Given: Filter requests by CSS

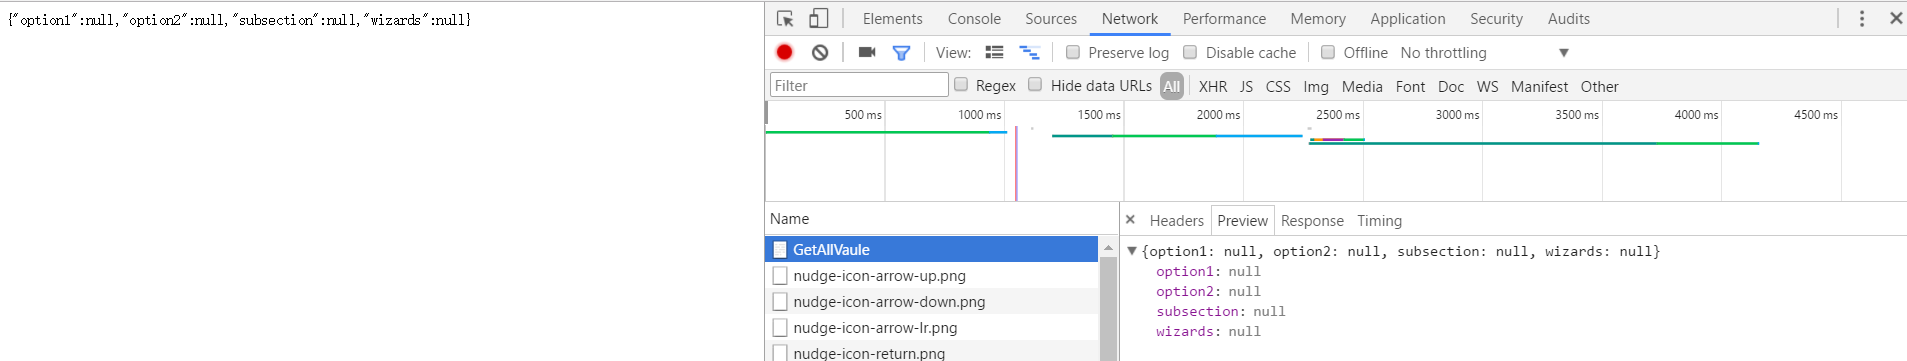Looking at the screenshot, I should (x=1278, y=86).
